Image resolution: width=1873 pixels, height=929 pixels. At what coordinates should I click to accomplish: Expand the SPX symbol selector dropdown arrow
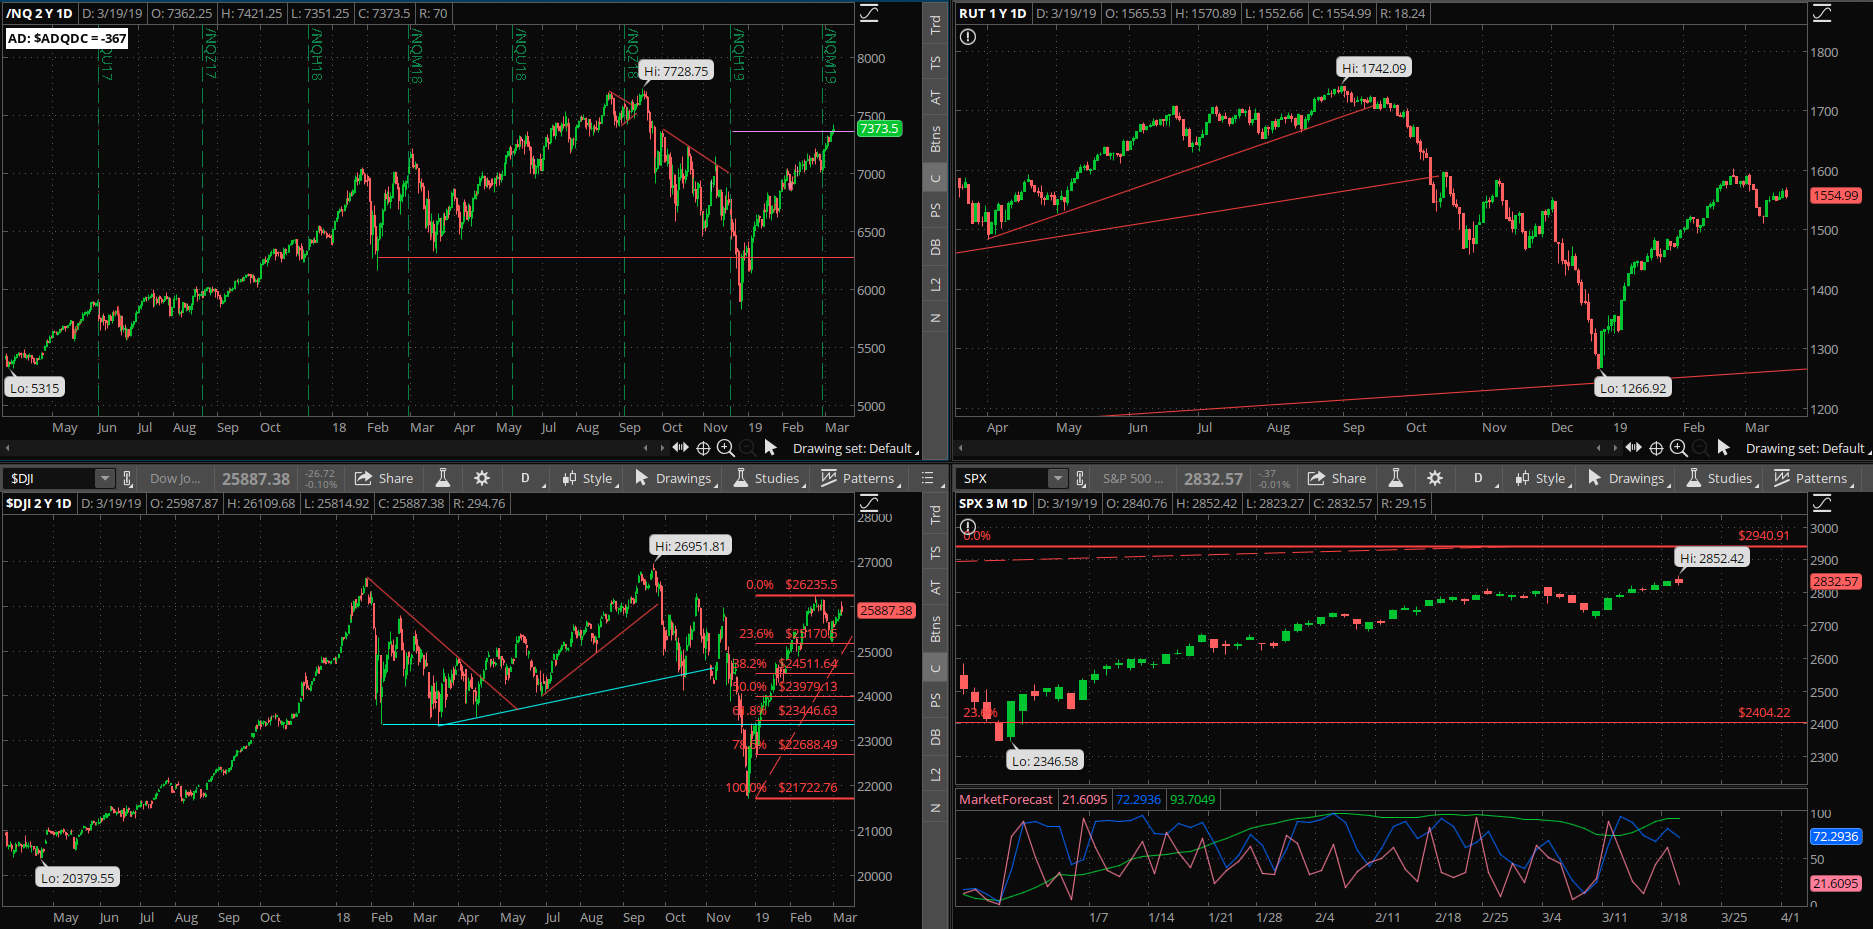coord(1058,478)
